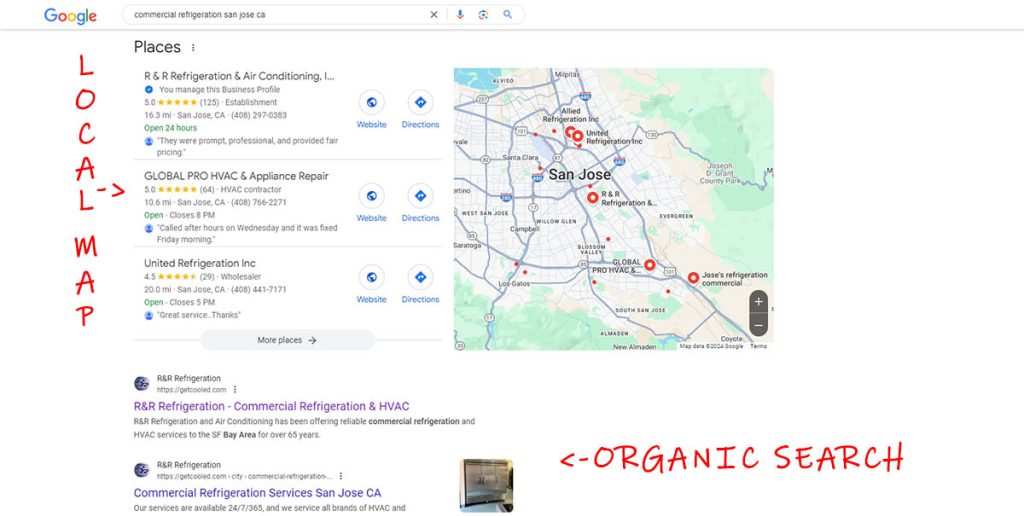Click the Google logo
Image resolution: width=1024 pixels, height=516 pixels.
tap(70, 16)
